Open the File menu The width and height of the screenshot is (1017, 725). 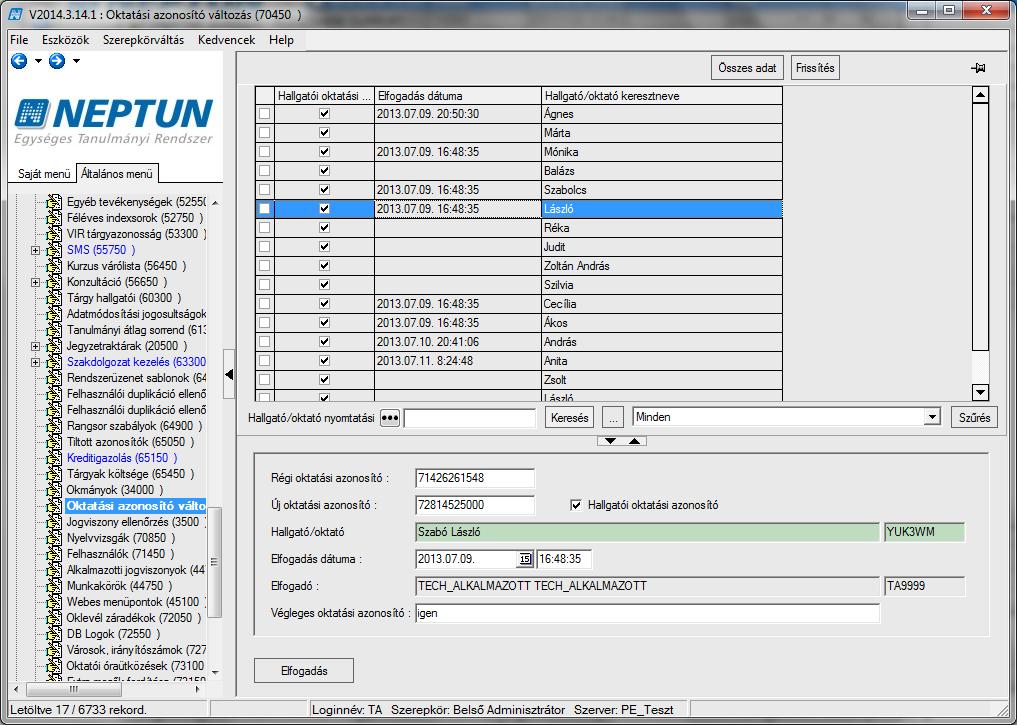click(19, 40)
